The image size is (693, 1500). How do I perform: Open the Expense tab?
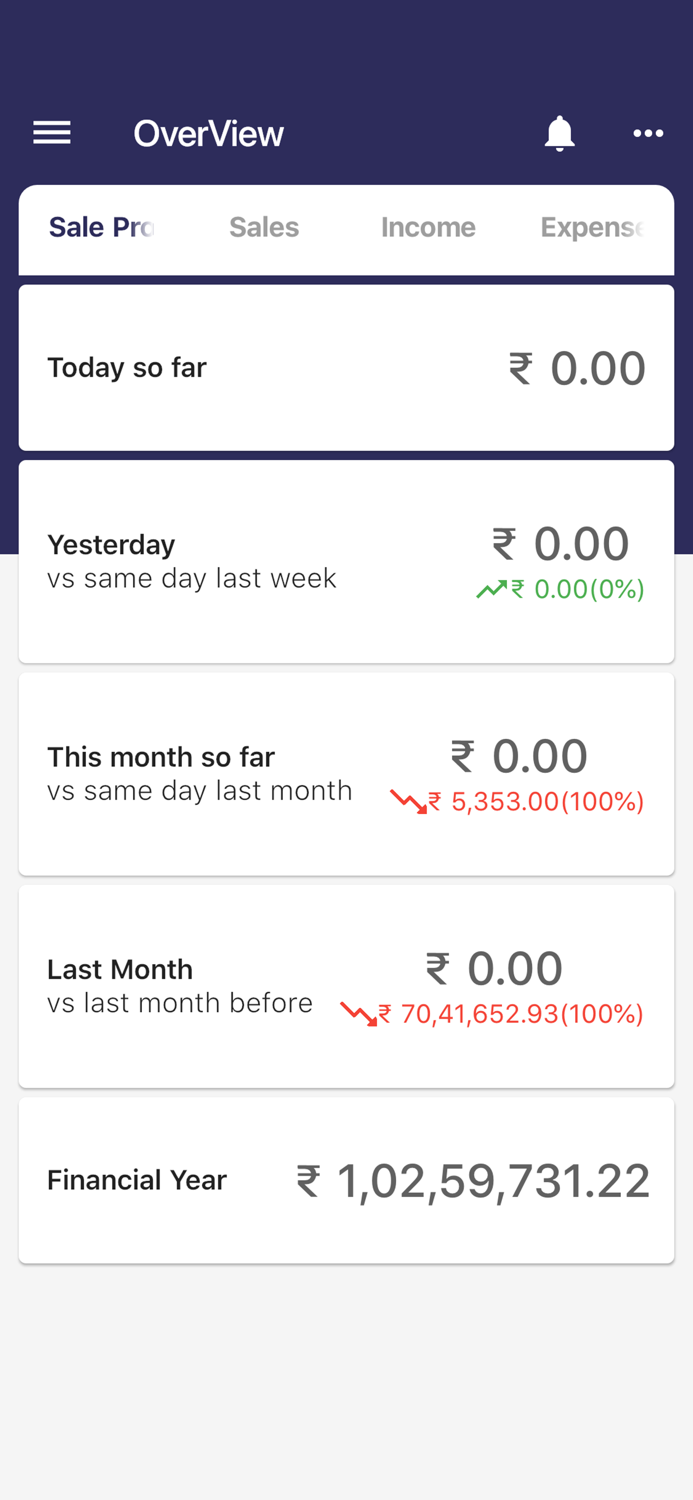[x=592, y=227]
